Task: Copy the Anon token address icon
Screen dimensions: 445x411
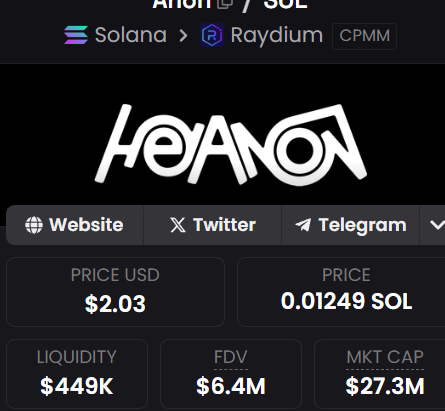Action: (225, 3)
